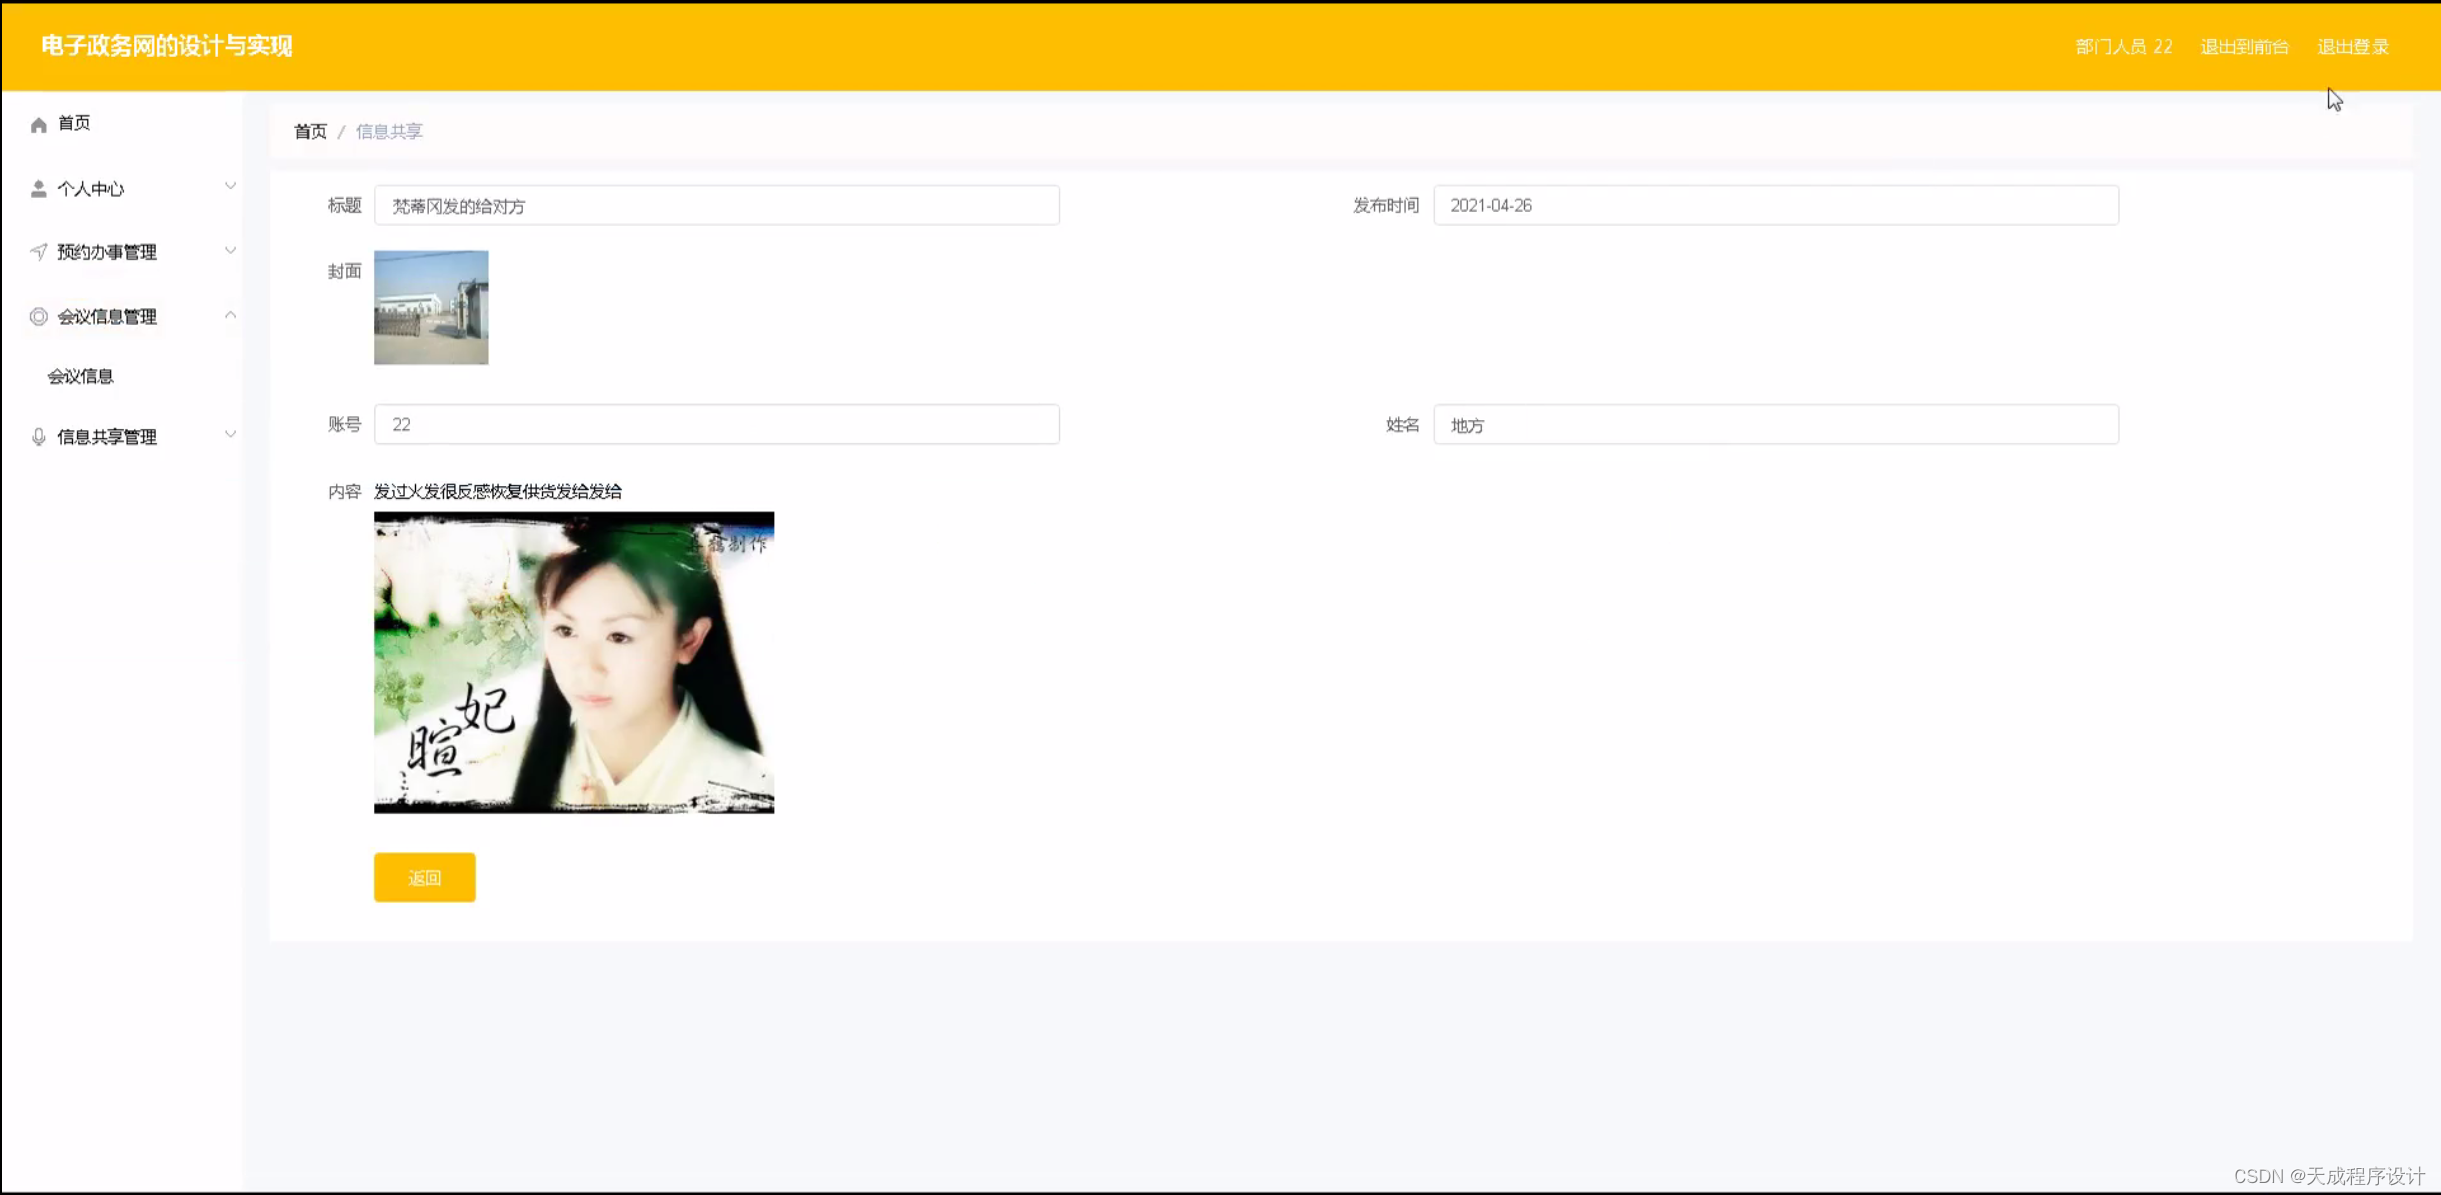Click the 封面 cover thumbnail image

tap(431, 308)
